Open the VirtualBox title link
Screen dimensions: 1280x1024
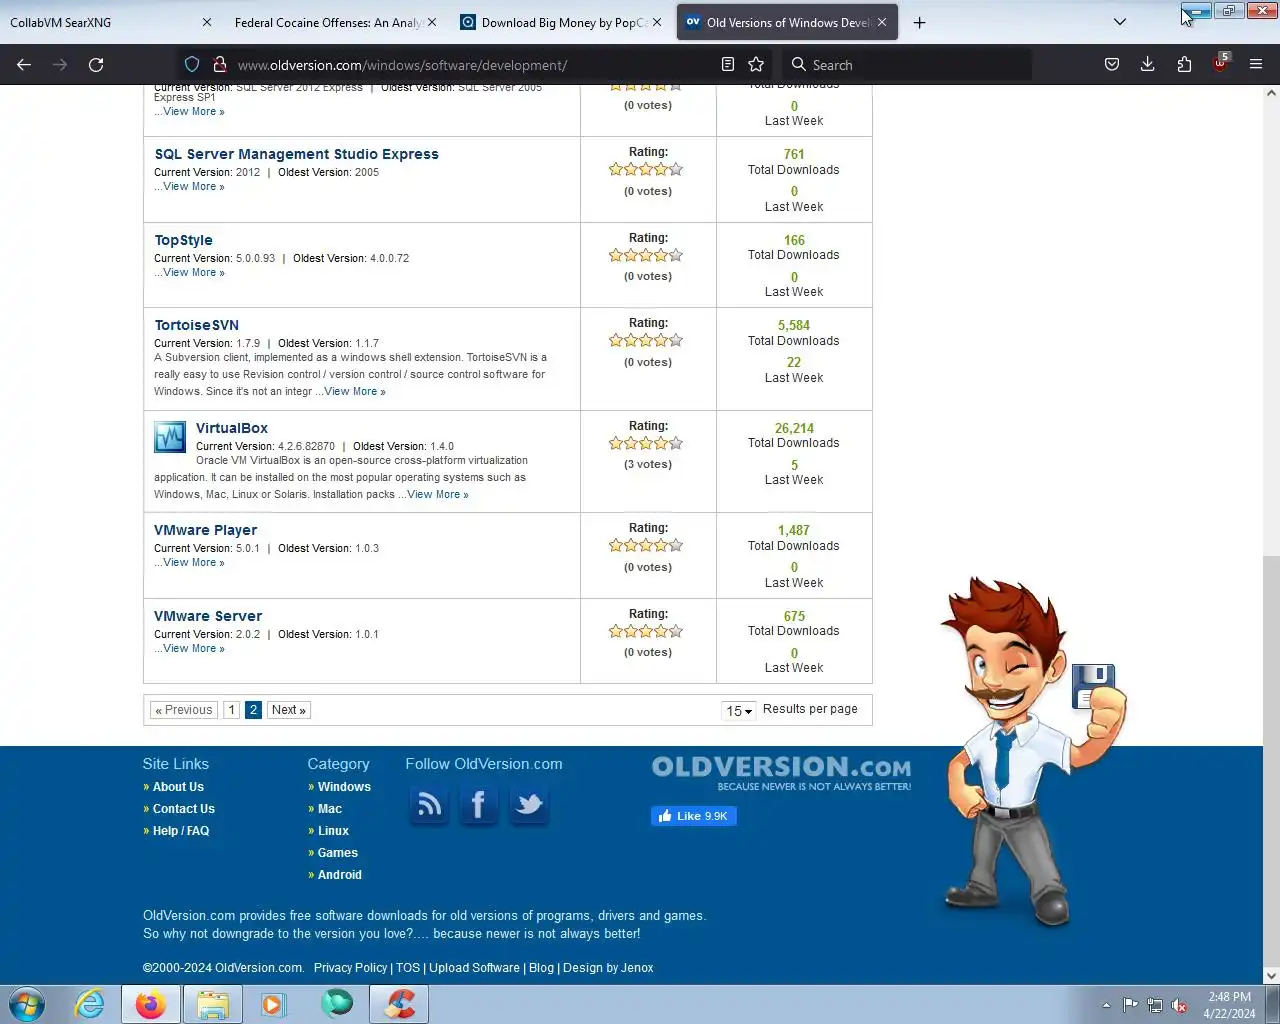click(232, 428)
